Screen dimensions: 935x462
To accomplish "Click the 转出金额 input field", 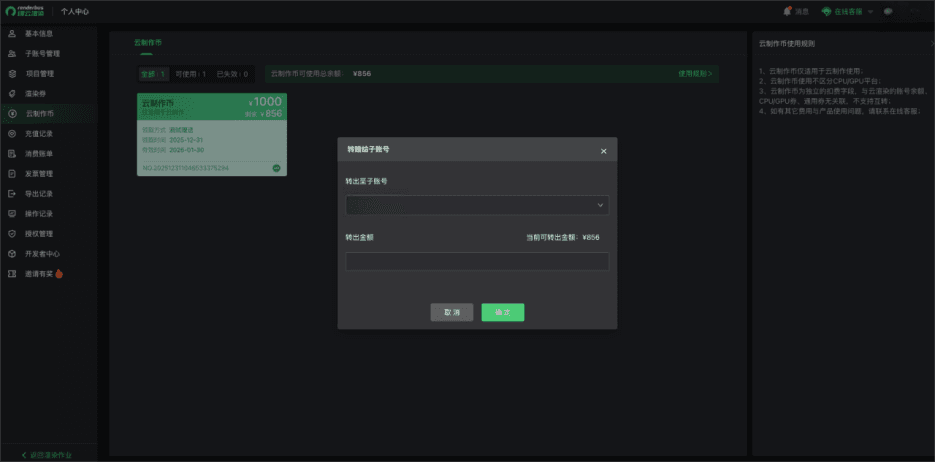I will click(476, 261).
